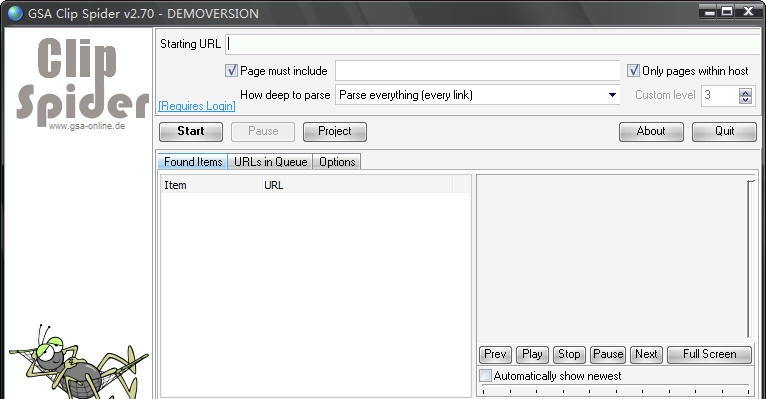The image size is (766, 399).
Task: Click Prev in the preview player
Action: [x=495, y=355]
